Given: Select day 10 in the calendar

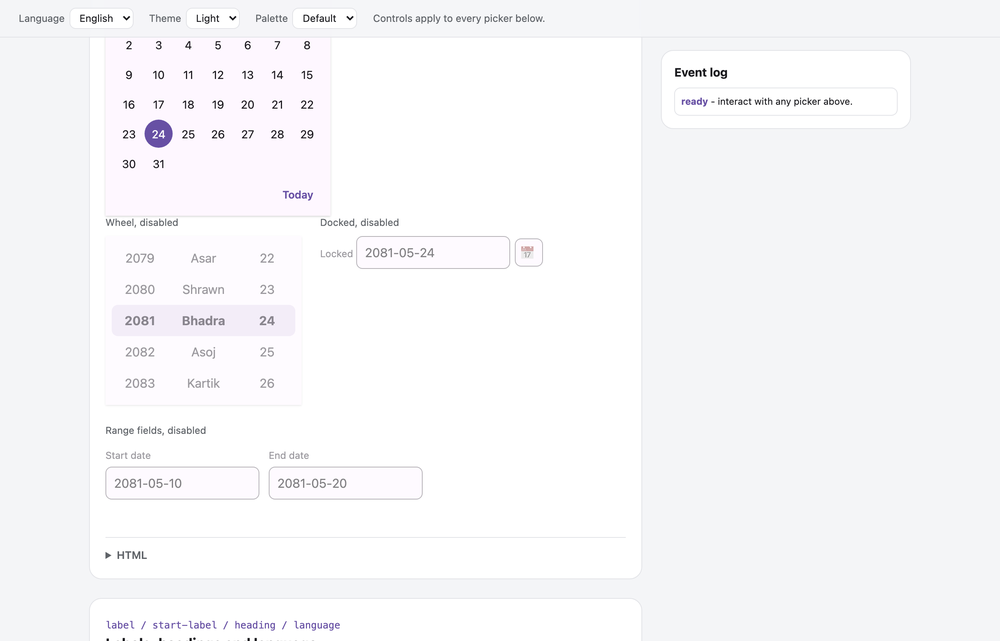Looking at the screenshot, I should (158, 75).
